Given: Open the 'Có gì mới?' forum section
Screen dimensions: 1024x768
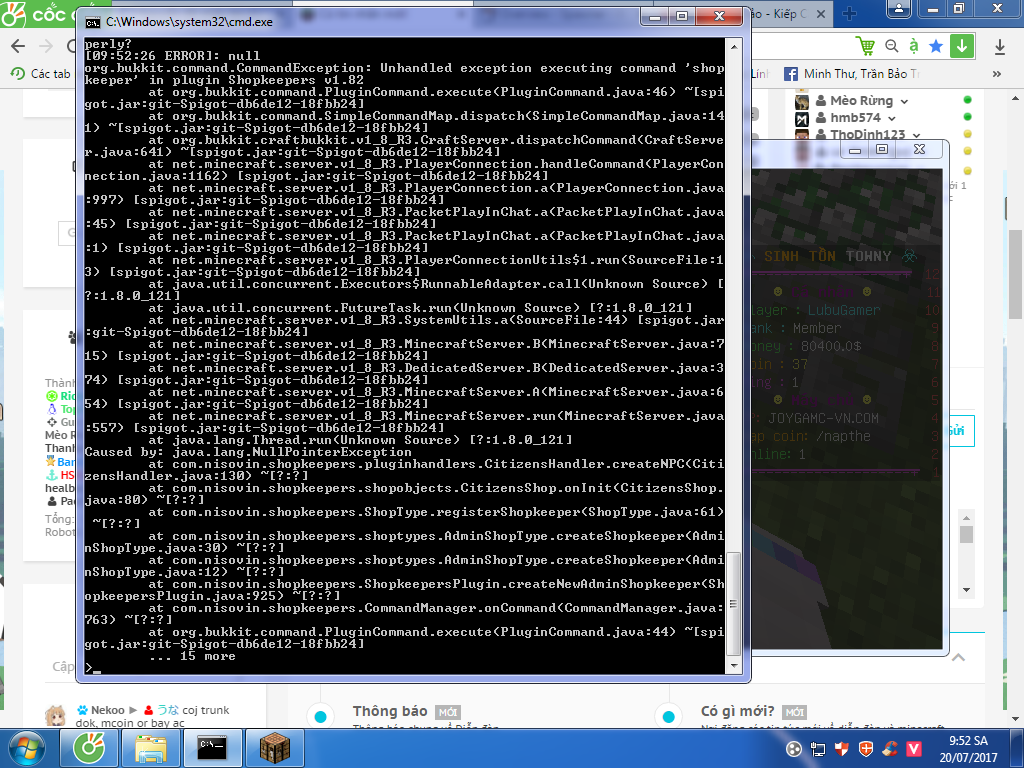Looking at the screenshot, I should pos(737,711).
